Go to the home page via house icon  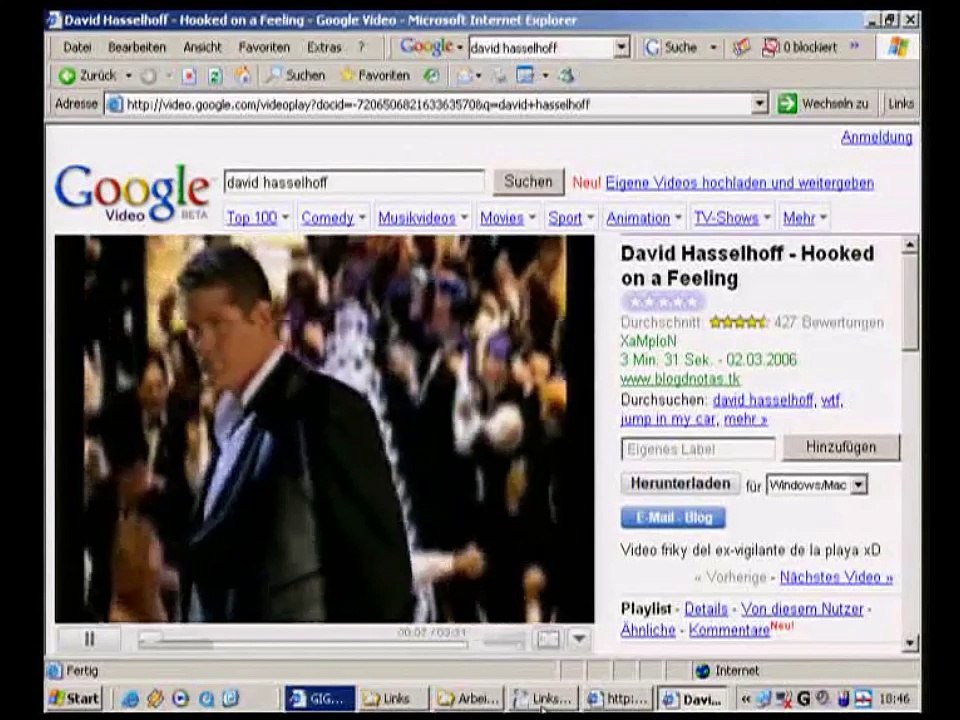242,75
